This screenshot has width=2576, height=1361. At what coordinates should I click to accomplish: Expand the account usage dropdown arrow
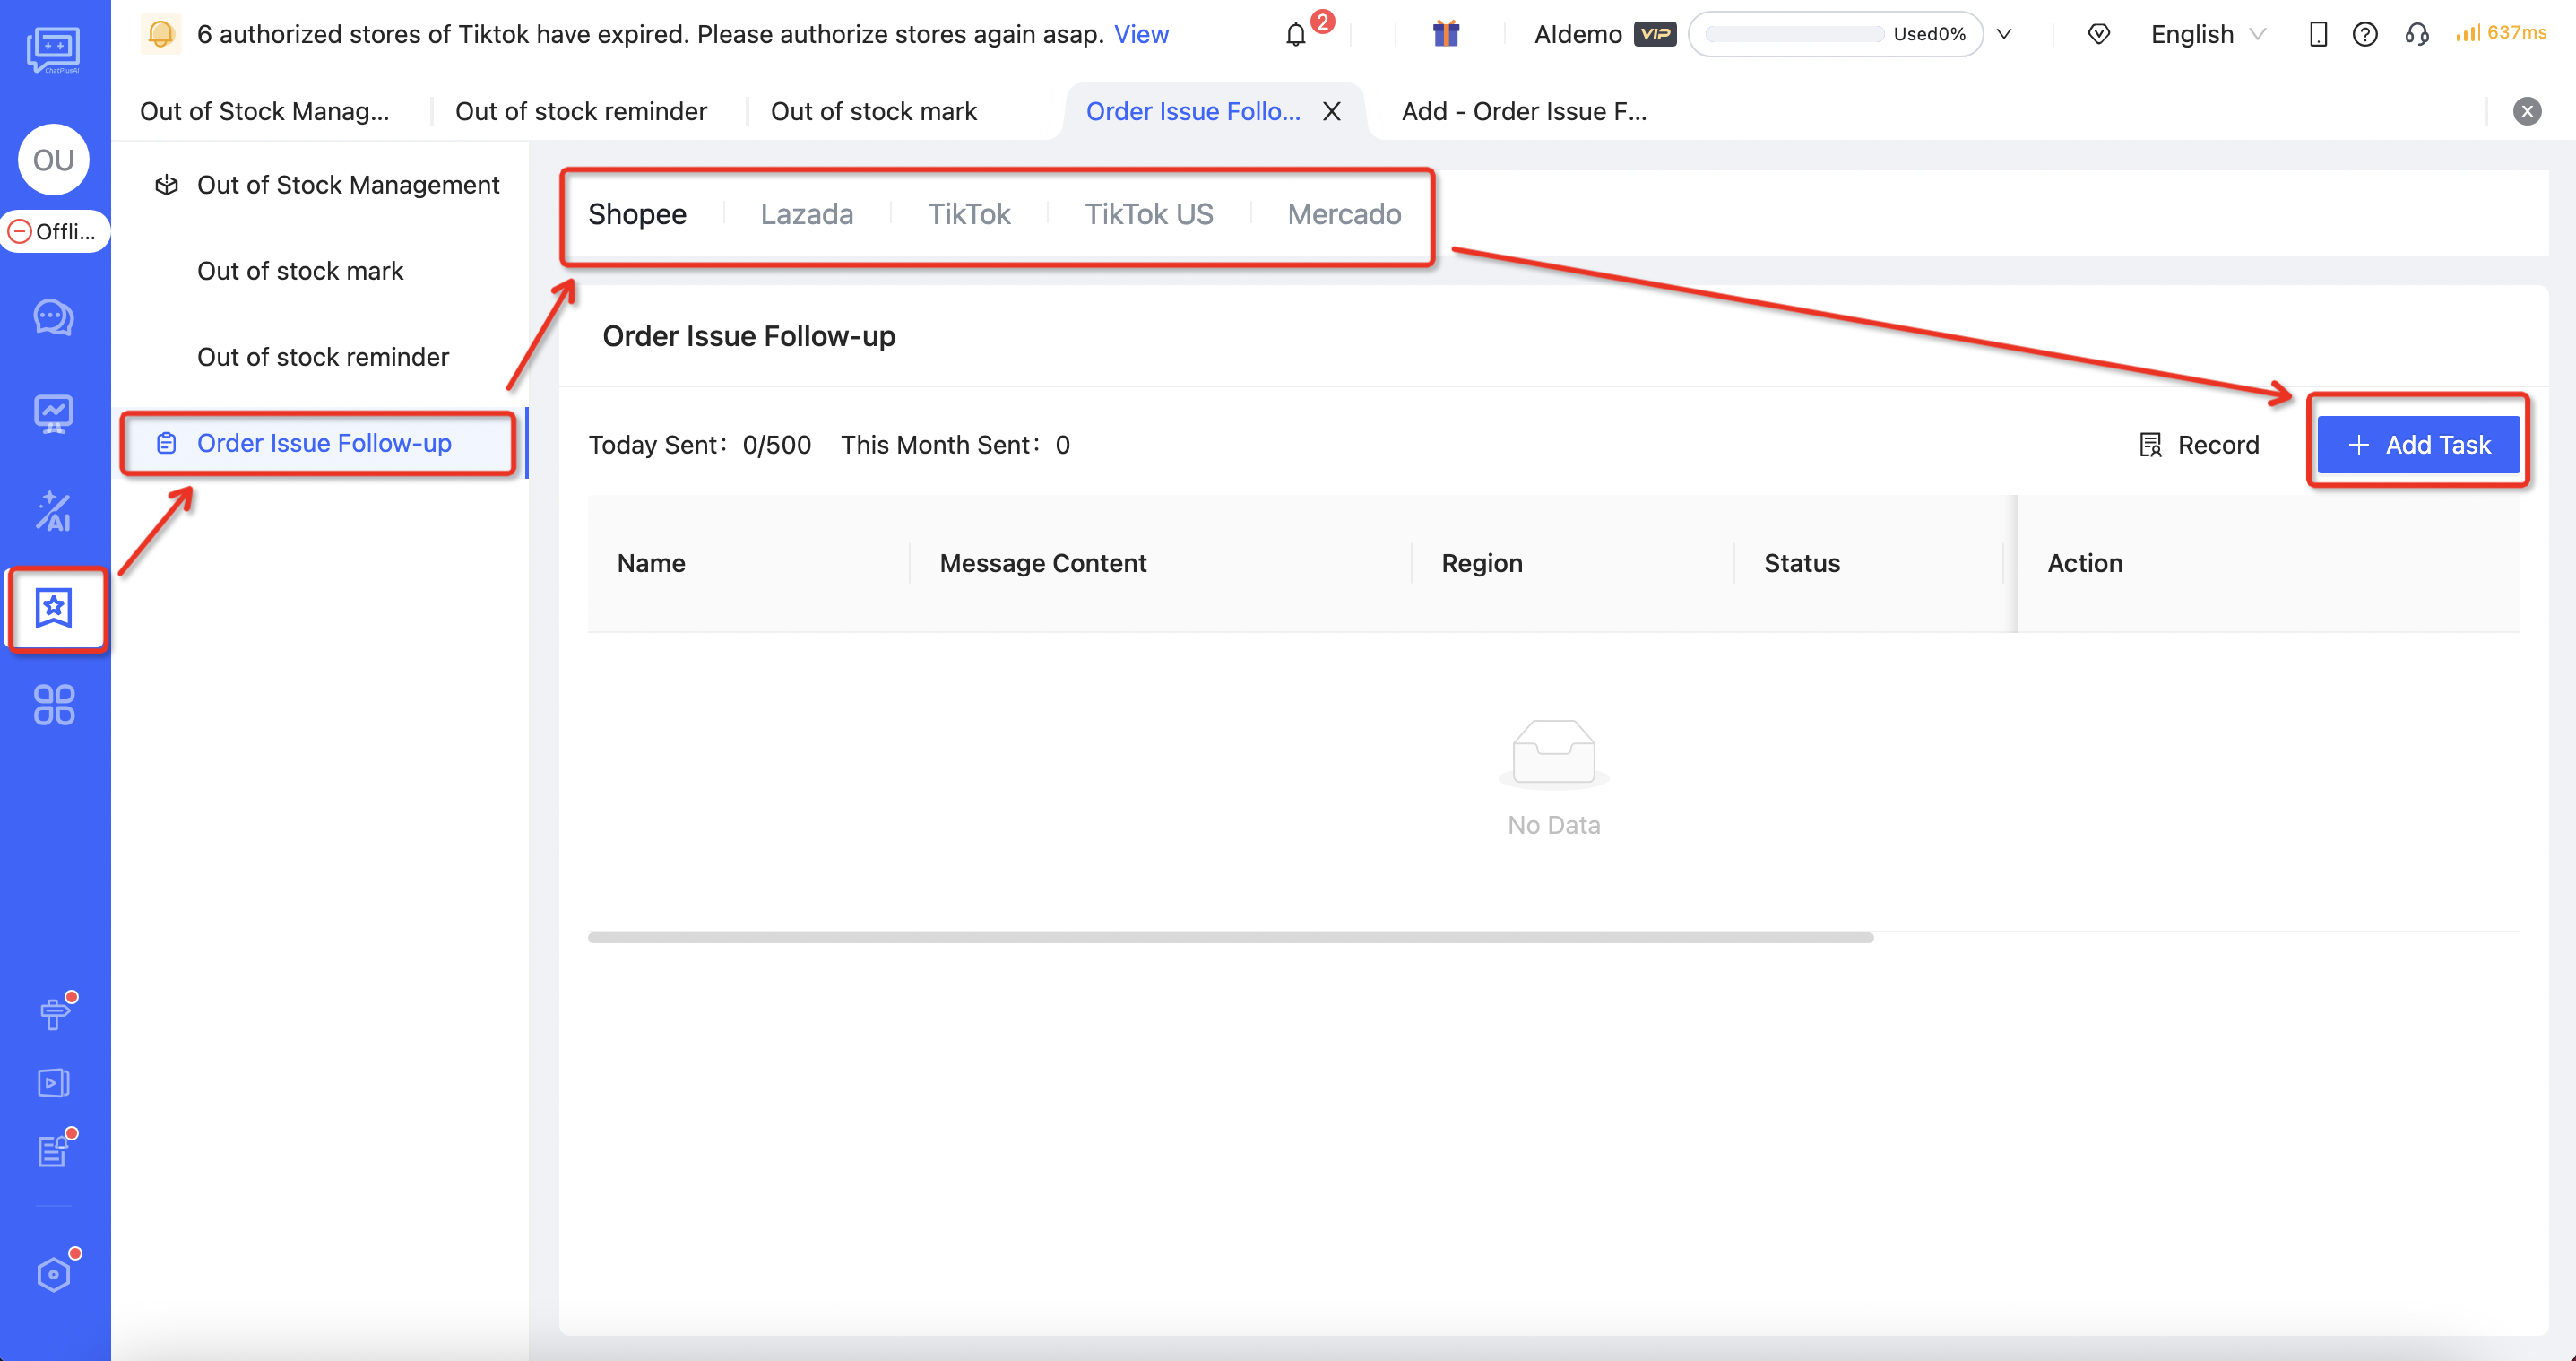2004,34
